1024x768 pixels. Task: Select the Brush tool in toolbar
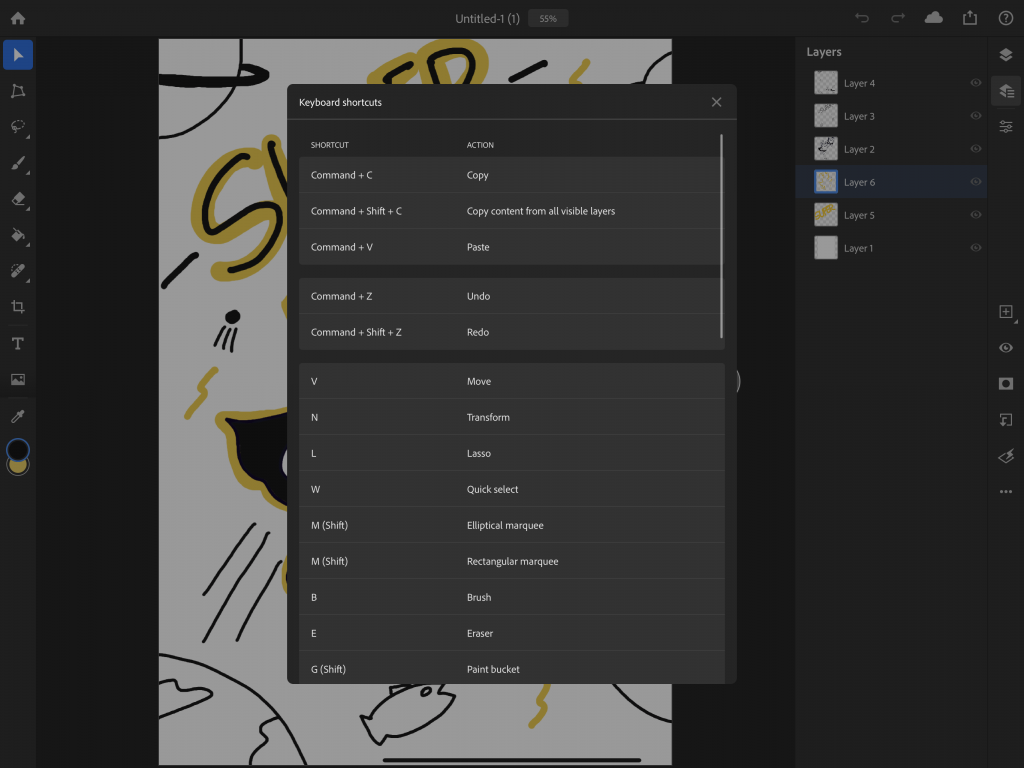18,163
